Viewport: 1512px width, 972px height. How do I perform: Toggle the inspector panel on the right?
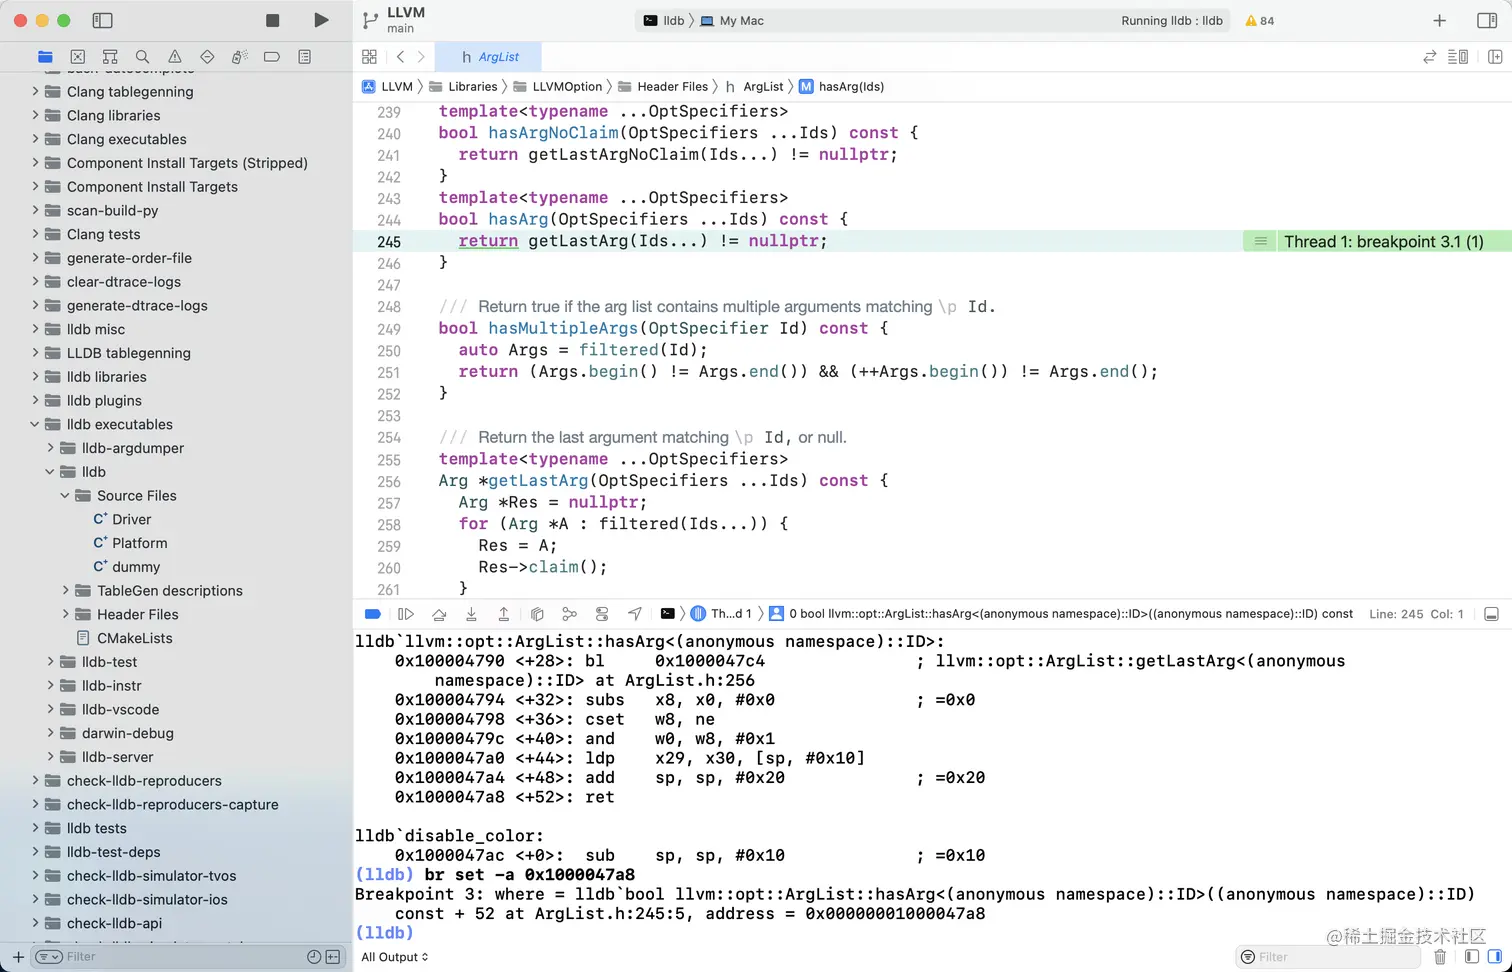click(x=1487, y=20)
